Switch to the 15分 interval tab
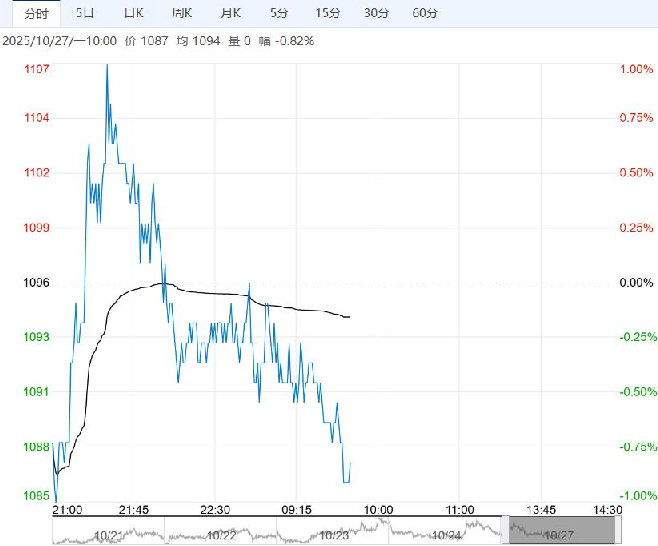The height and width of the screenshot is (546, 658). point(327,13)
